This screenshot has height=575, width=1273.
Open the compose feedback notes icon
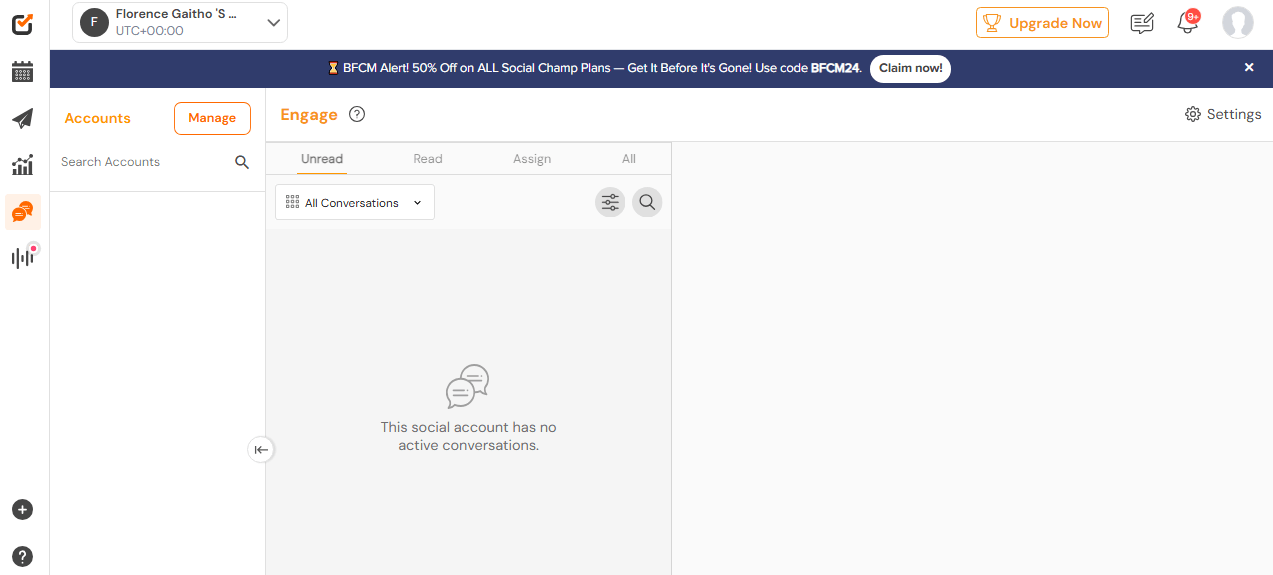(1142, 23)
